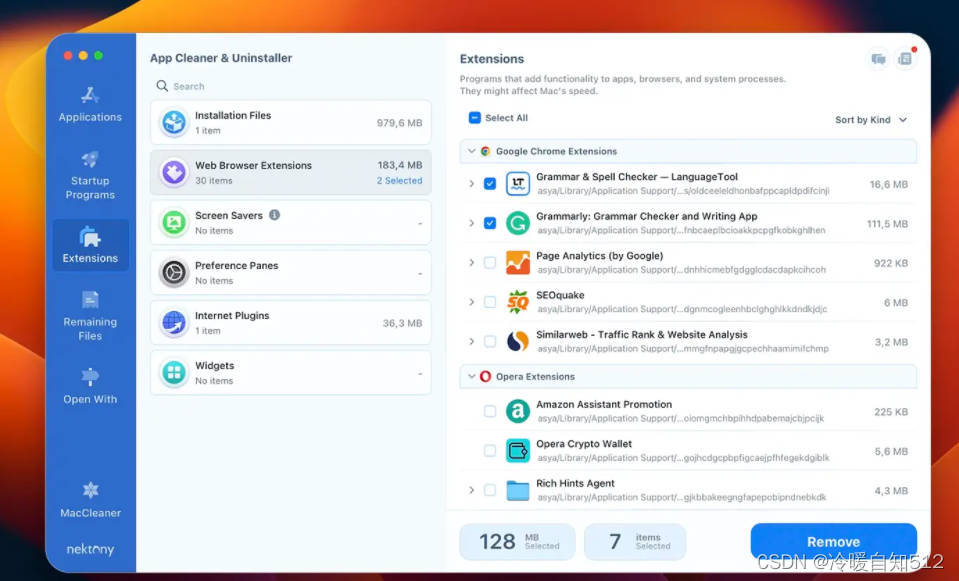Expand LanguageTool extension details
The image size is (959, 581).
coord(472,183)
